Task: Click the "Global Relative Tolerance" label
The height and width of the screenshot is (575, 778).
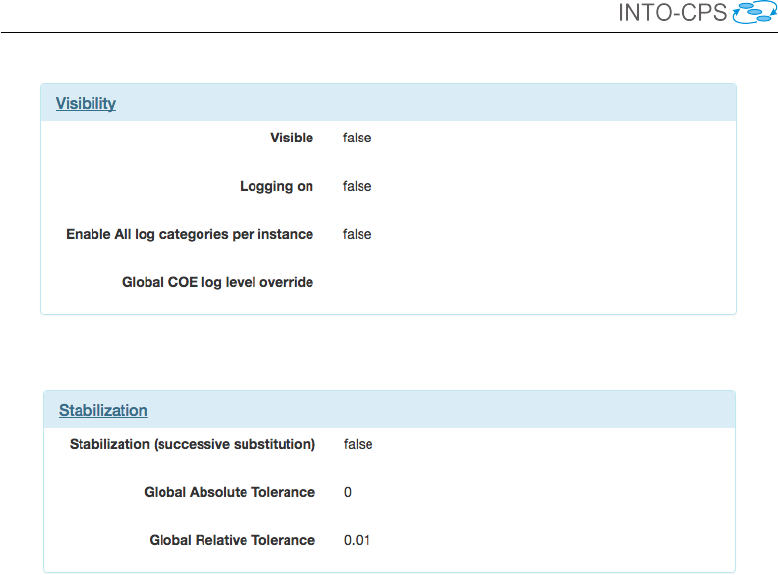Action: (x=232, y=540)
